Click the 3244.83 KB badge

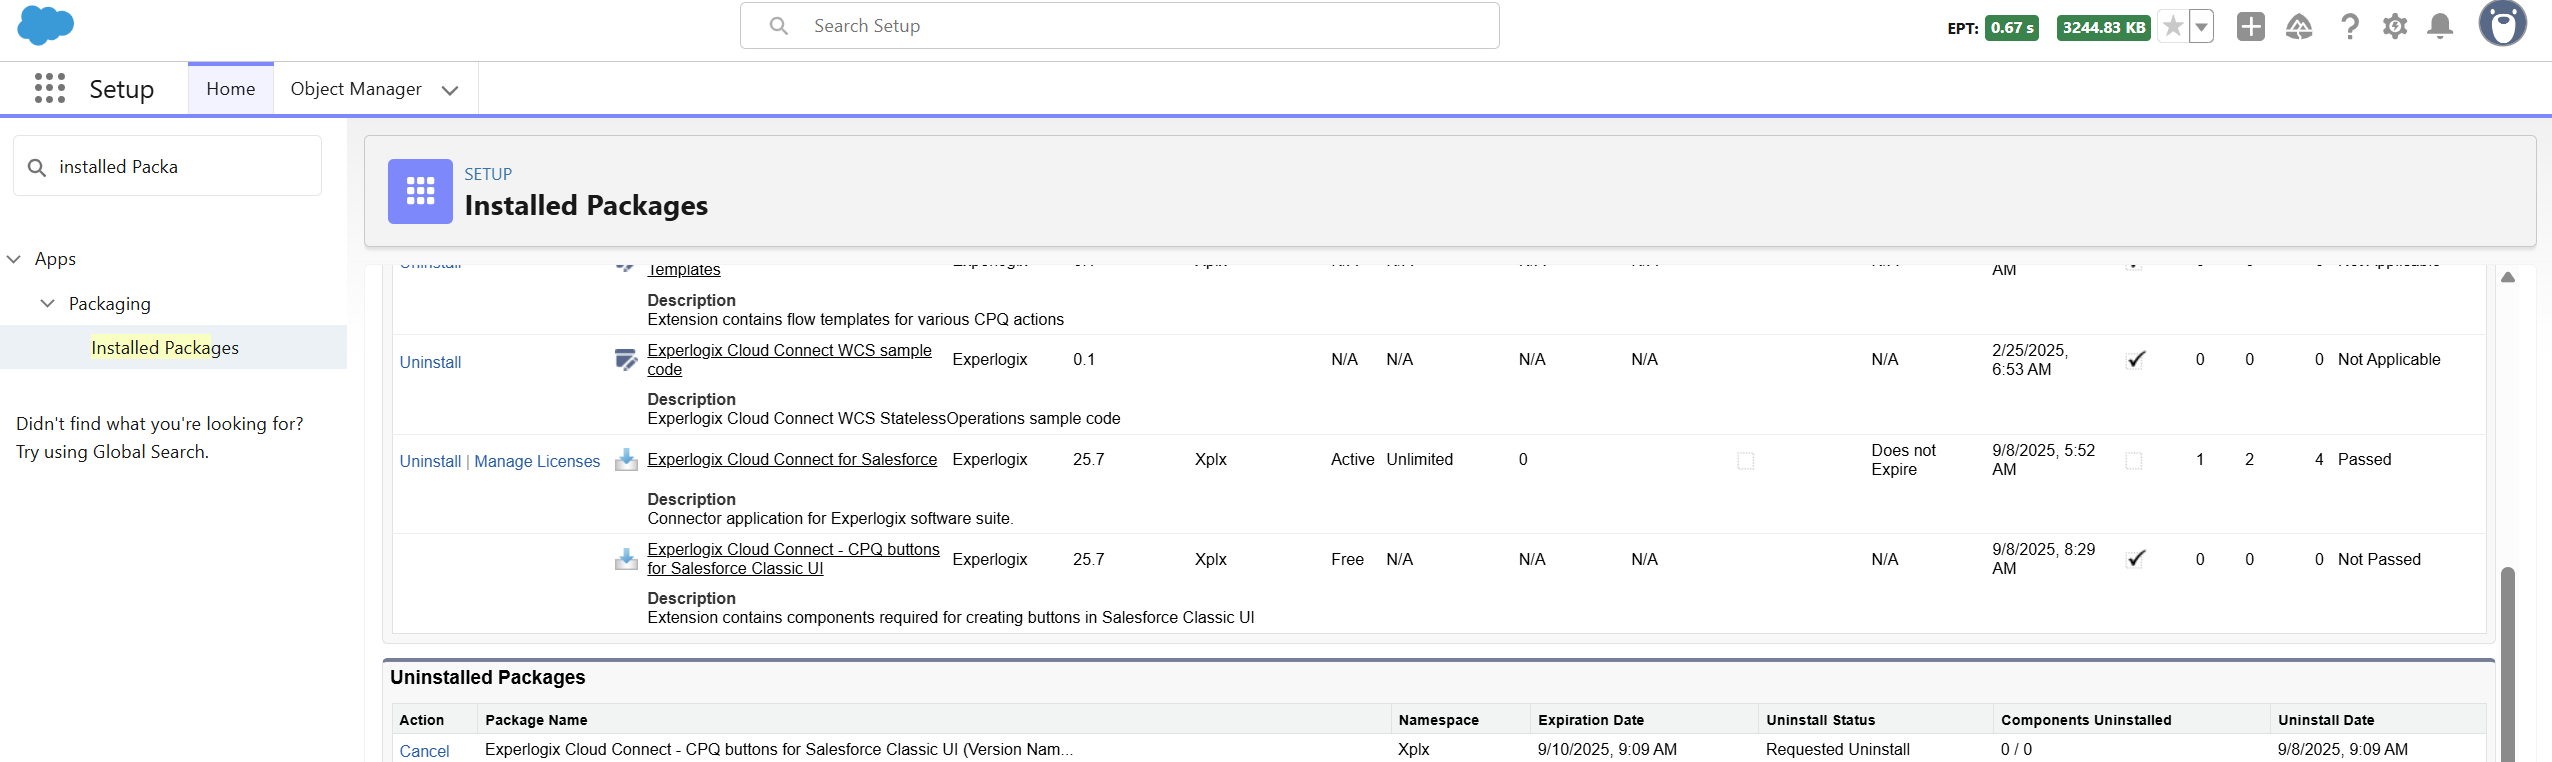[2103, 28]
